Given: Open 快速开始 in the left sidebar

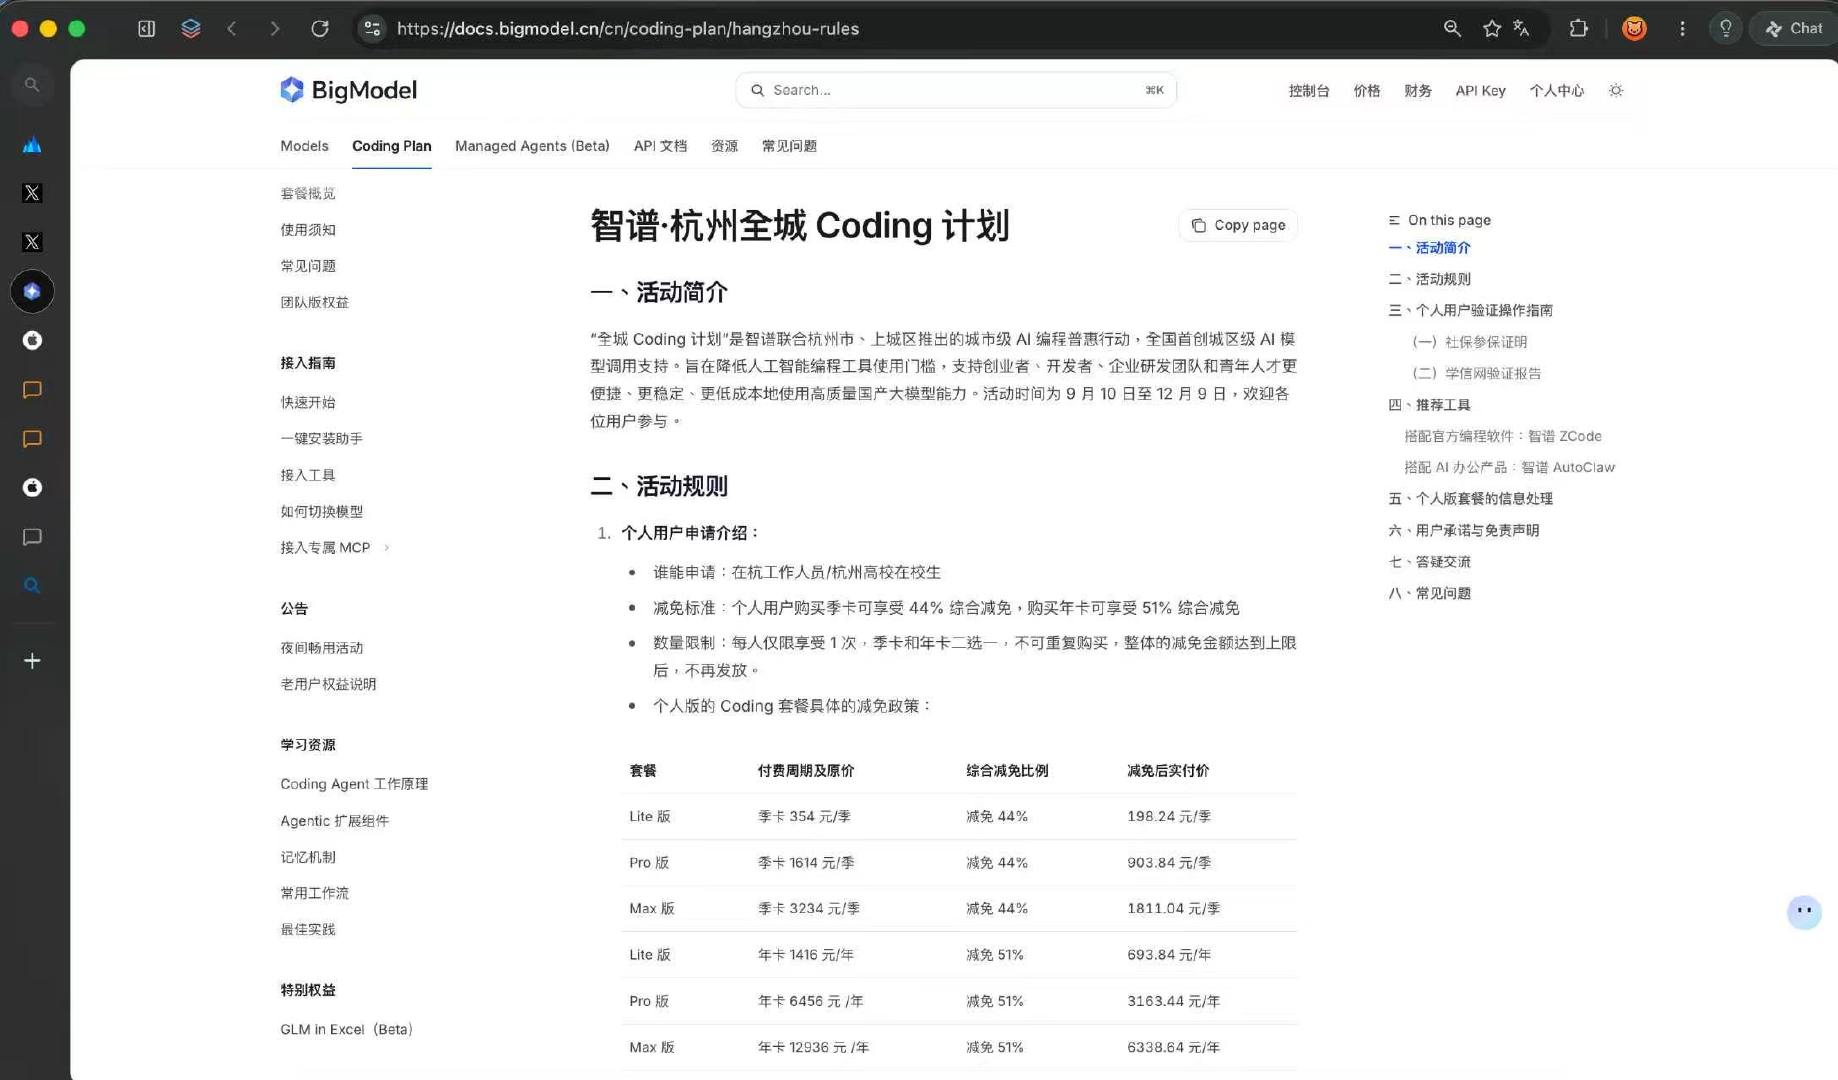Looking at the screenshot, I should tap(308, 402).
